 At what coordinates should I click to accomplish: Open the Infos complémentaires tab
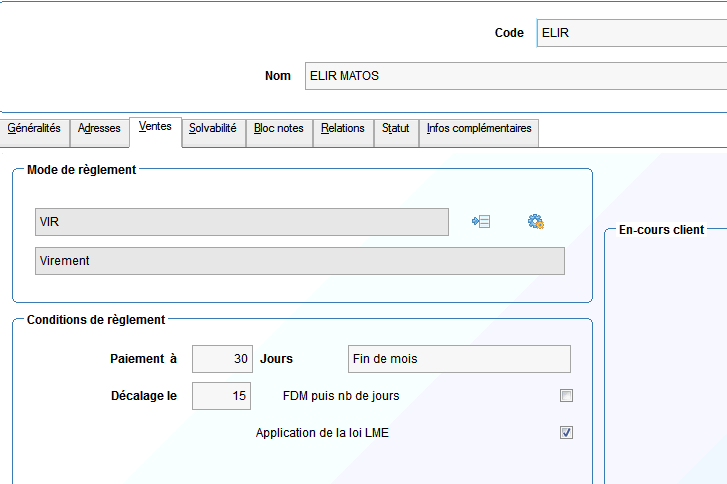479,129
